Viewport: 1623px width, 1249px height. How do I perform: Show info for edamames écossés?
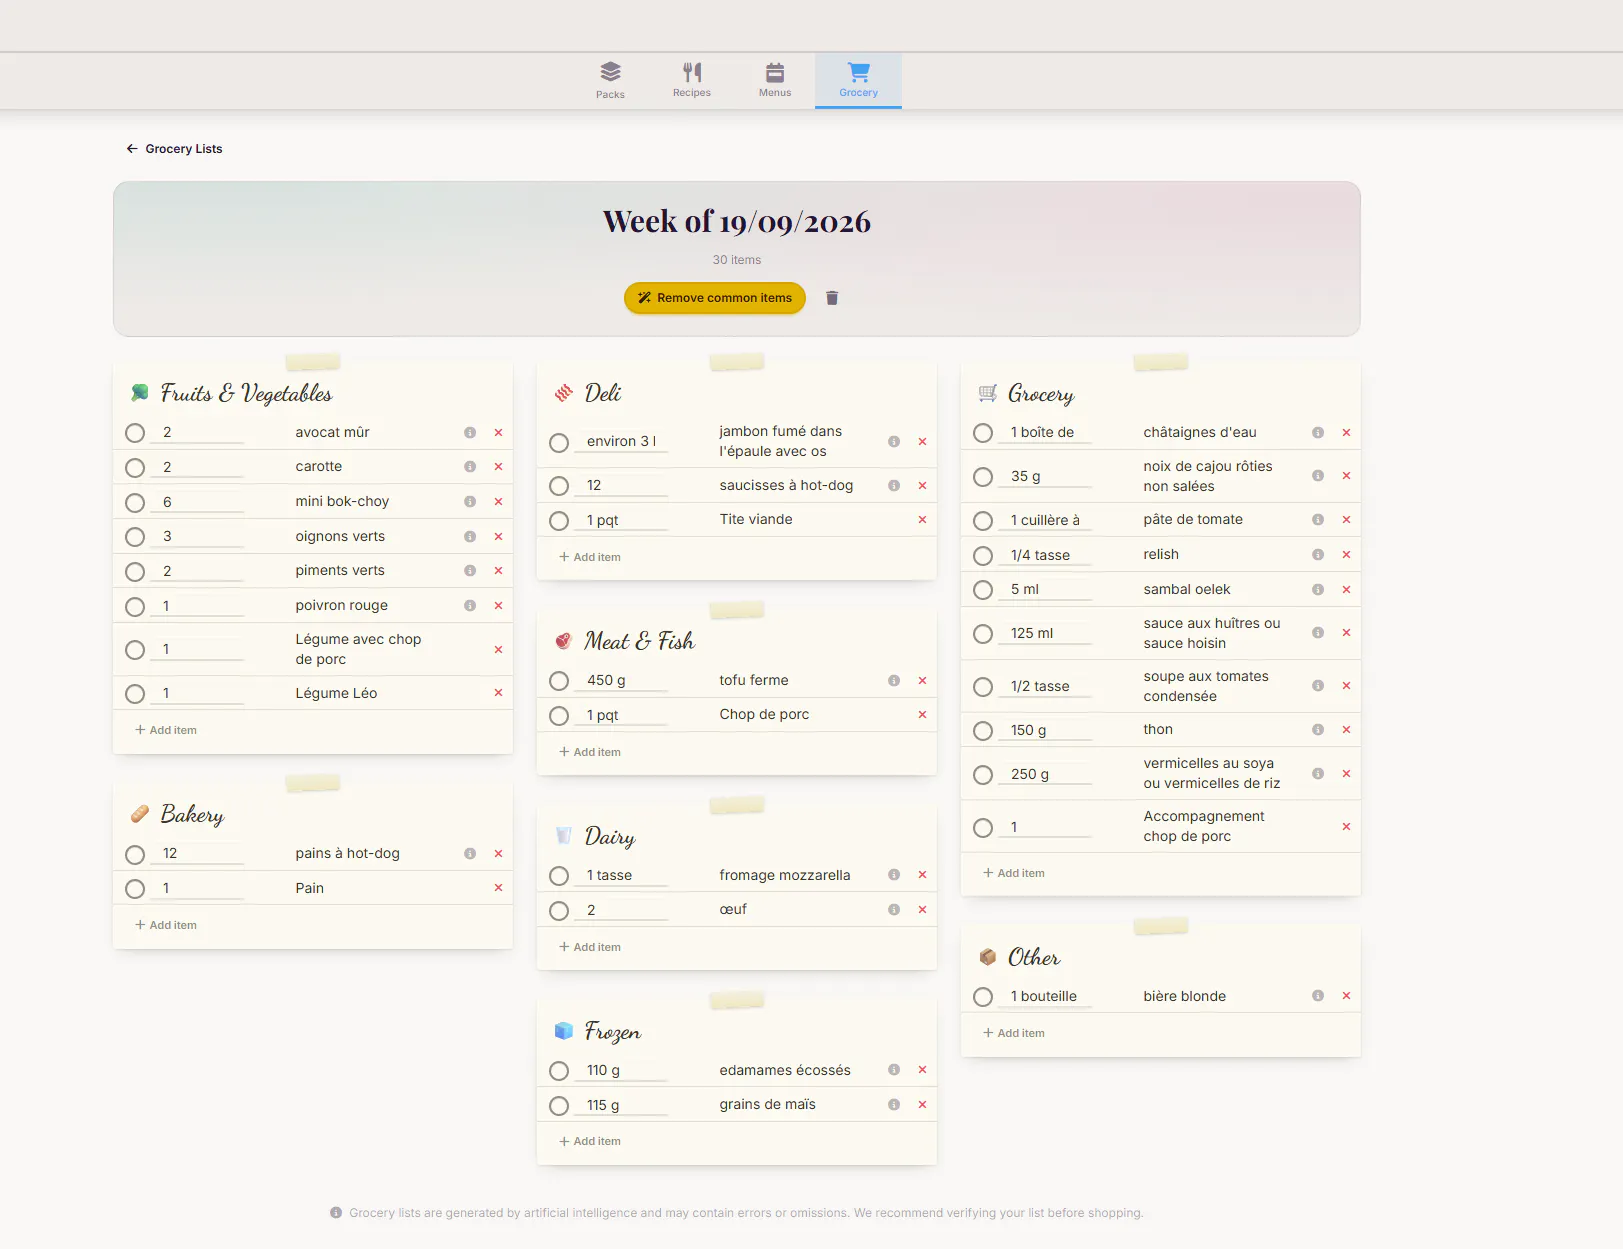click(x=894, y=1070)
